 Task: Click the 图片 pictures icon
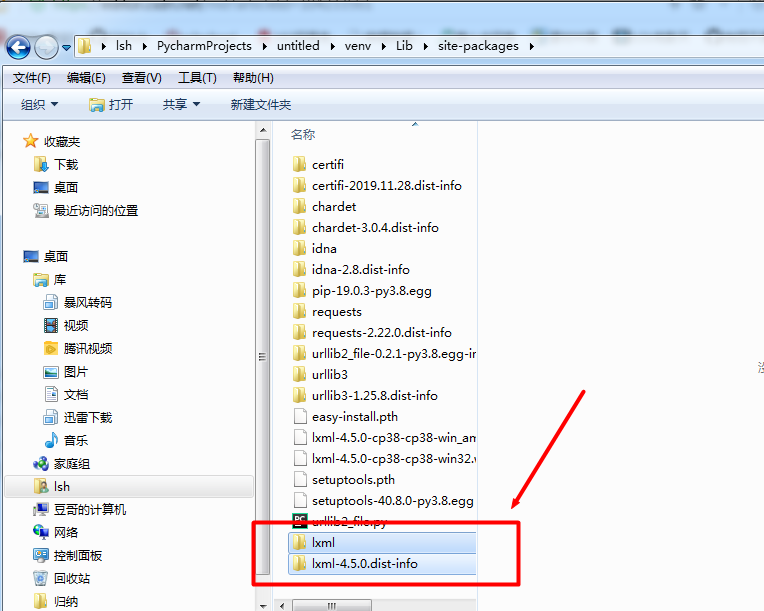51,372
